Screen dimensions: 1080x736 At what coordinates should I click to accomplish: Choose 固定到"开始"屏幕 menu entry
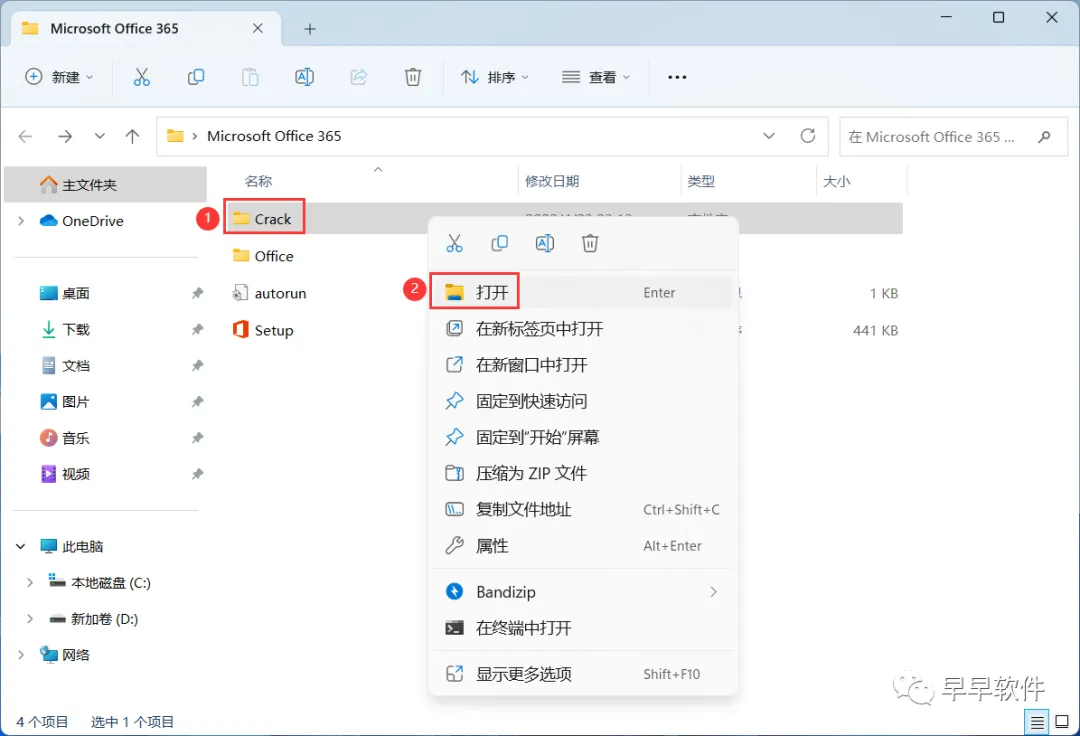[581, 437]
